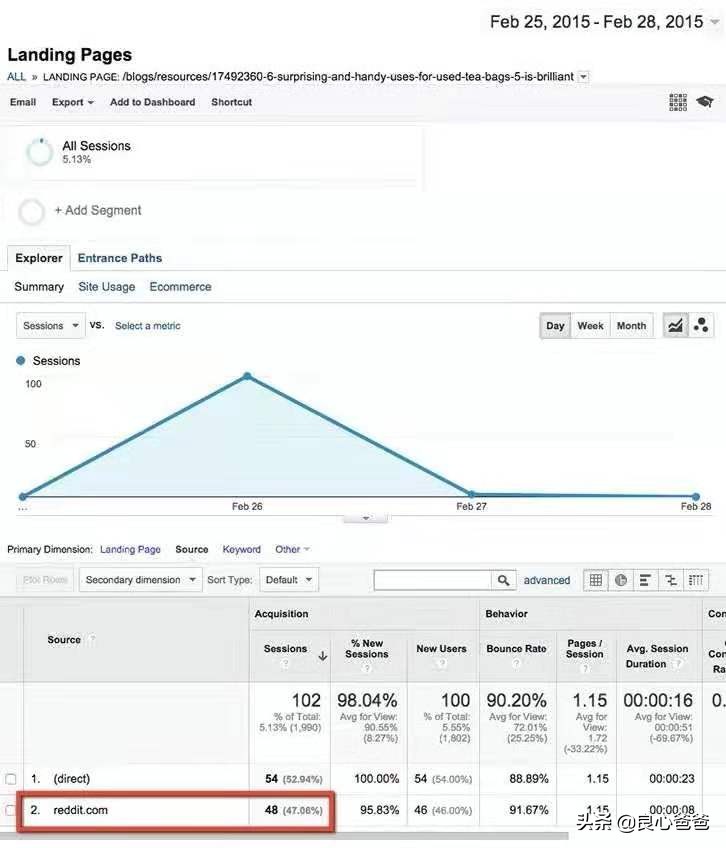Expand the landing page path dropdown
Viewport: 726px width, 848px height.
(583, 77)
